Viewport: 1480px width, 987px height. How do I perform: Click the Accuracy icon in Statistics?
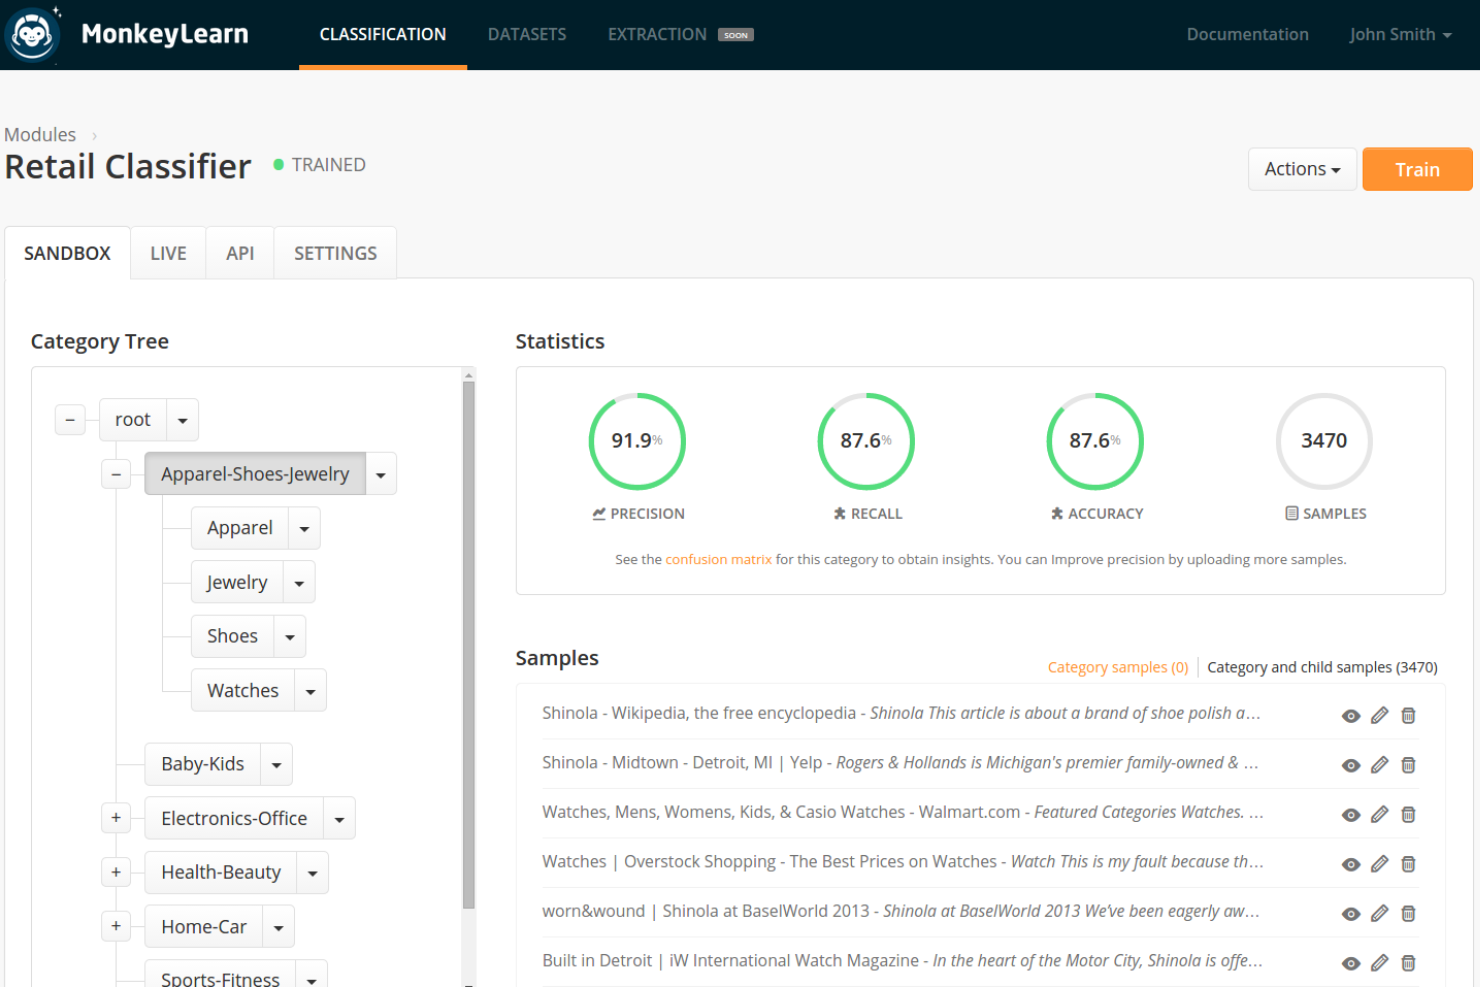(x=1057, y=513)
